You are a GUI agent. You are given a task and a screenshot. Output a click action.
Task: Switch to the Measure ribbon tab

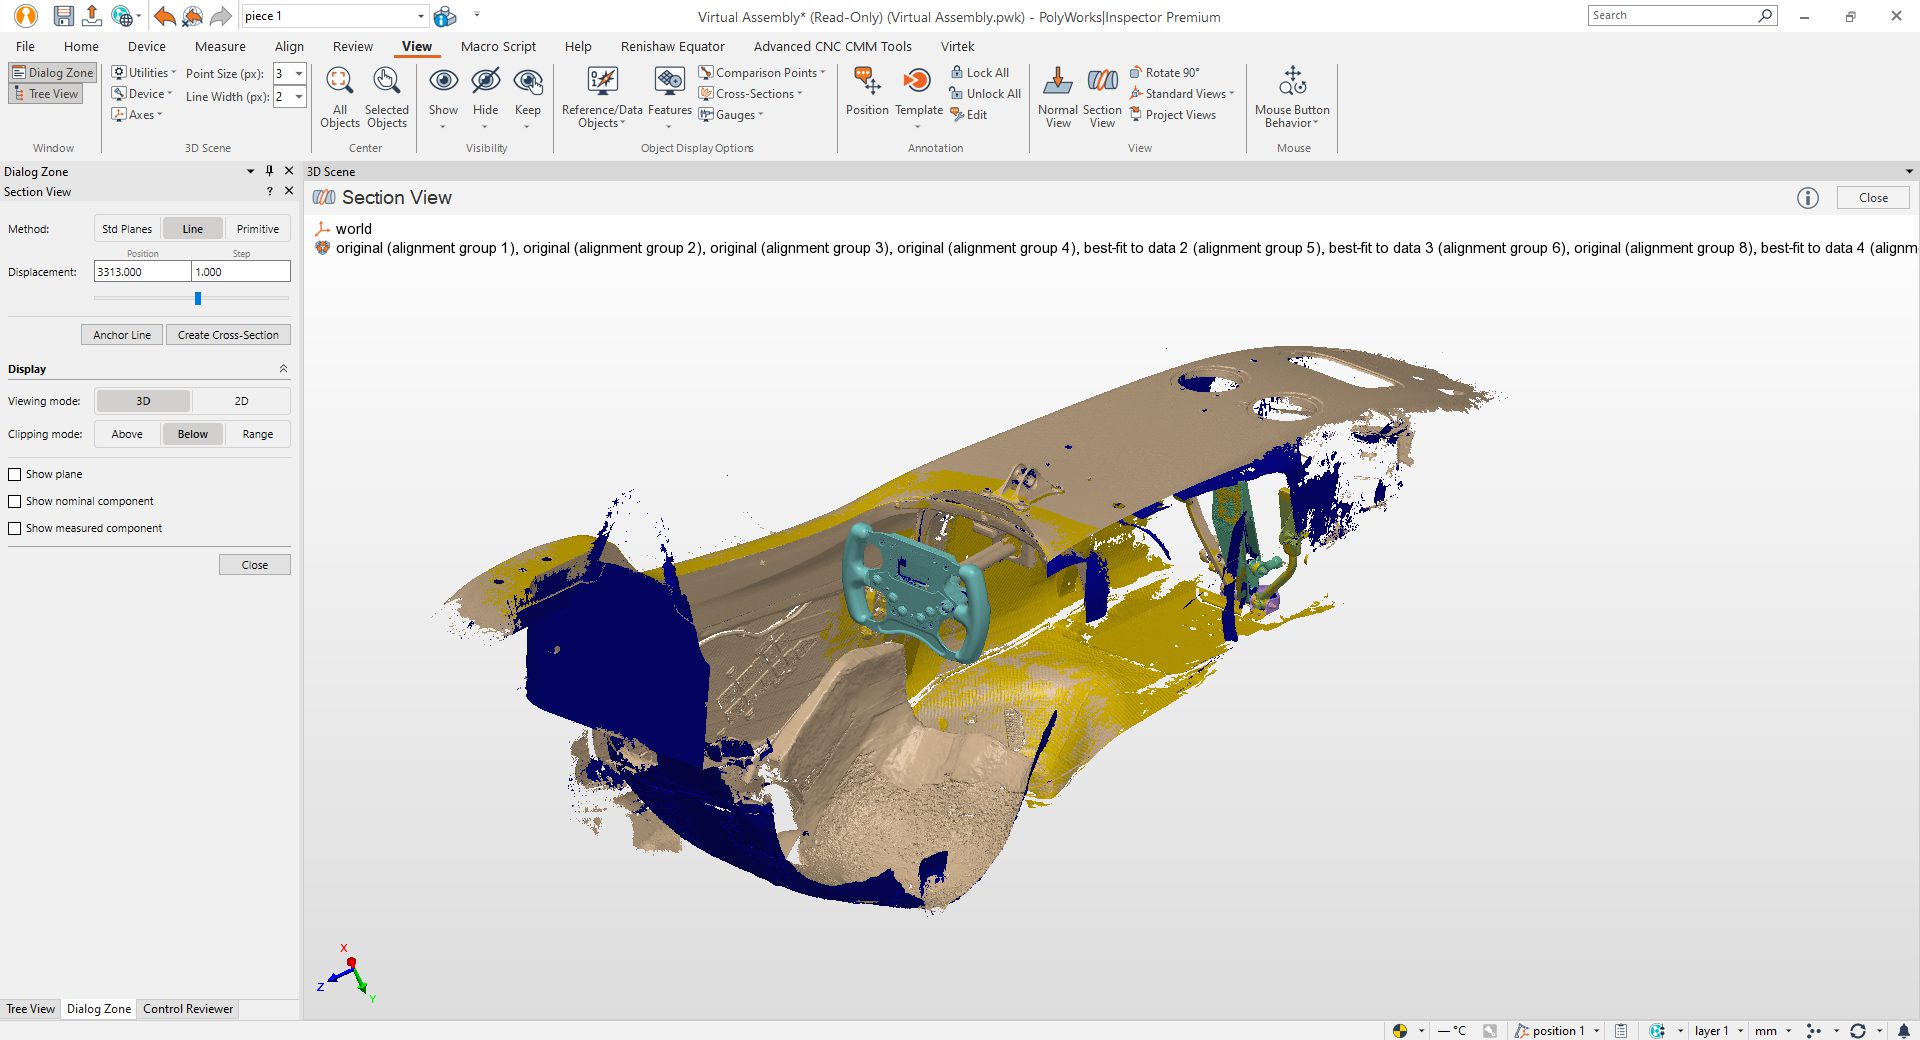[219, 46]
